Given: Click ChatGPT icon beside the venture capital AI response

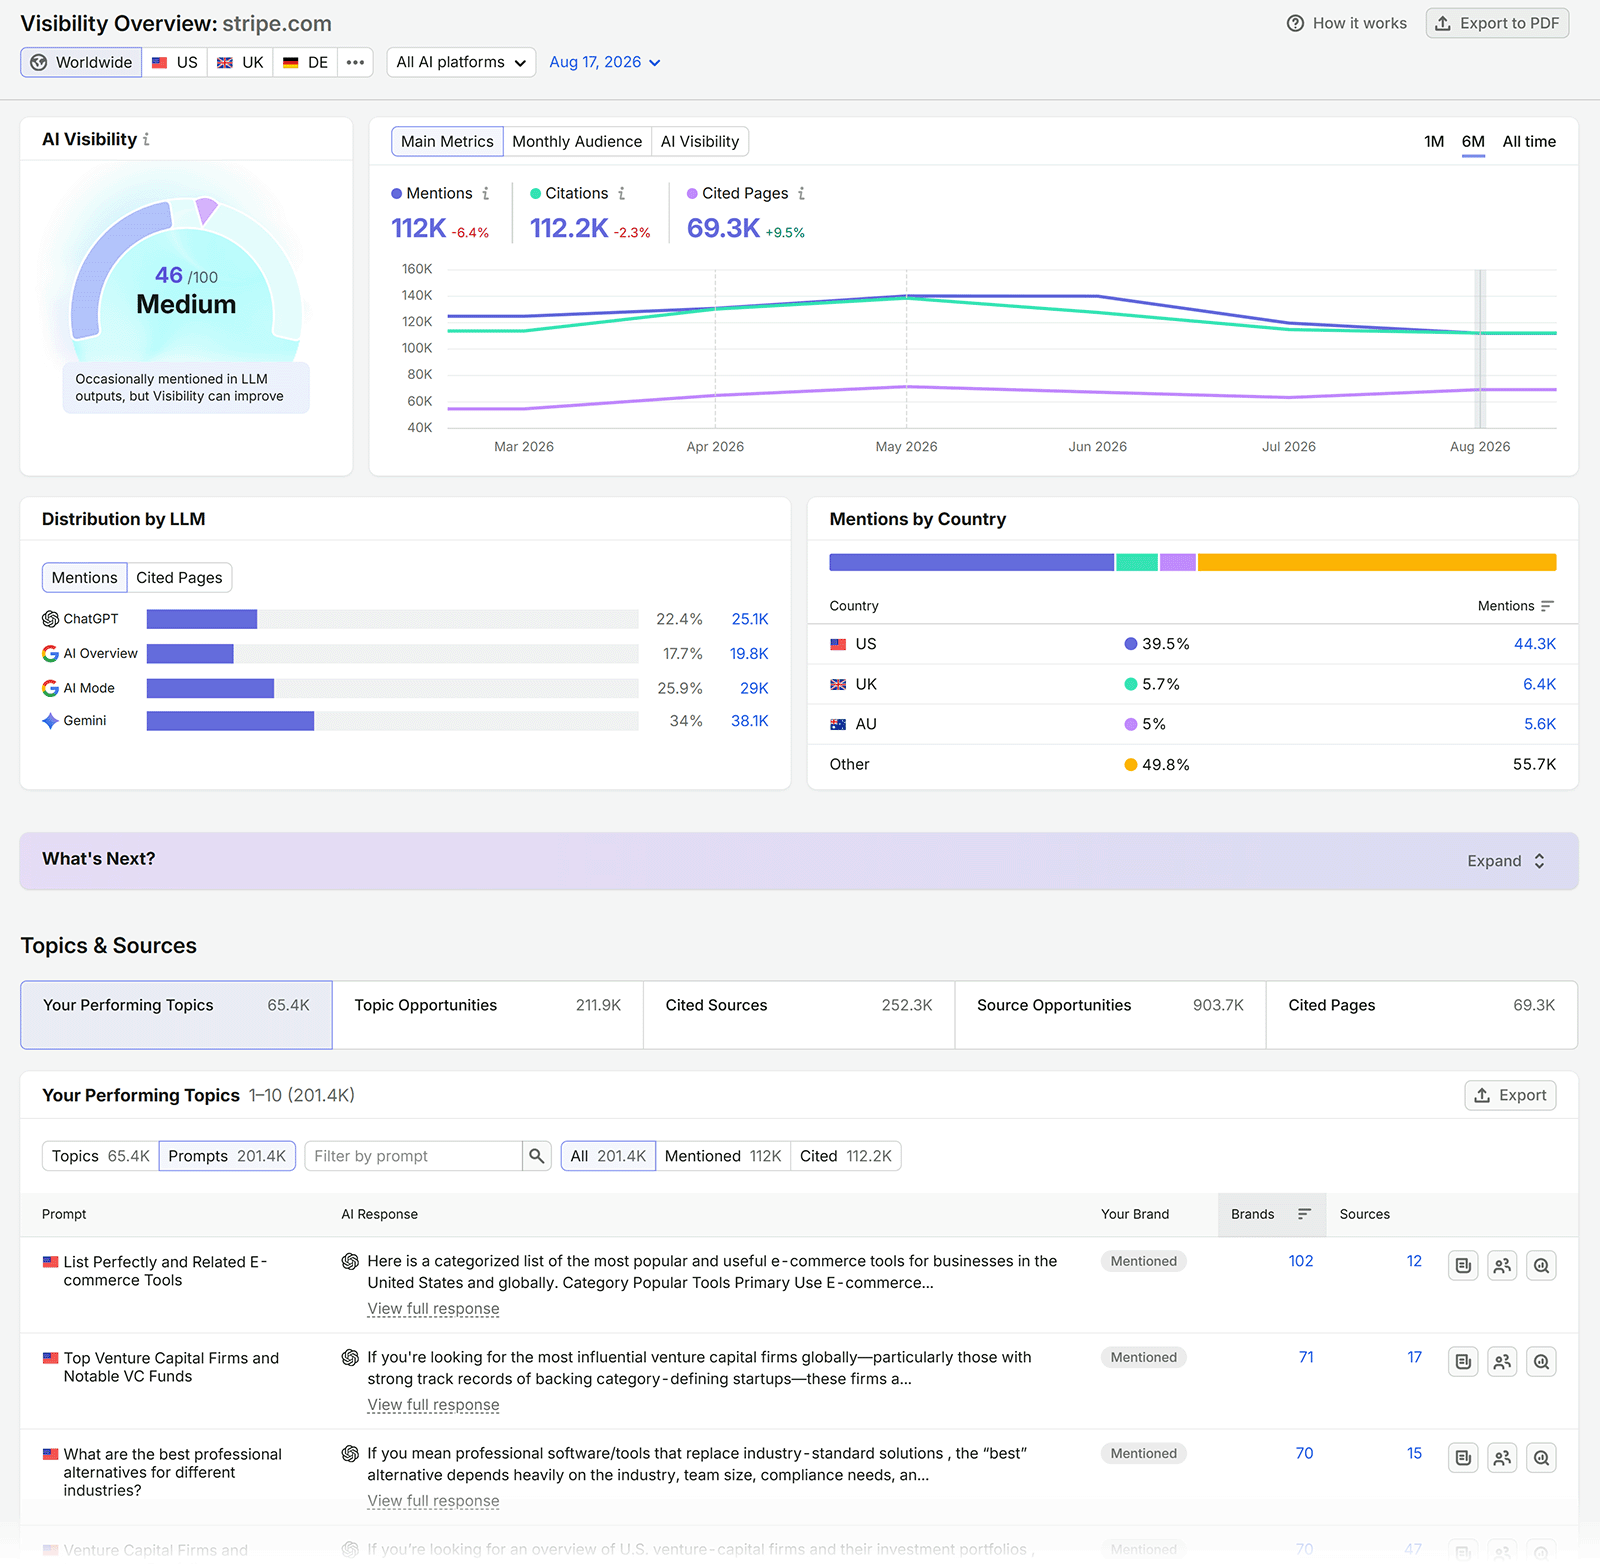Looking at the screenshot, I should point(350,1358).
